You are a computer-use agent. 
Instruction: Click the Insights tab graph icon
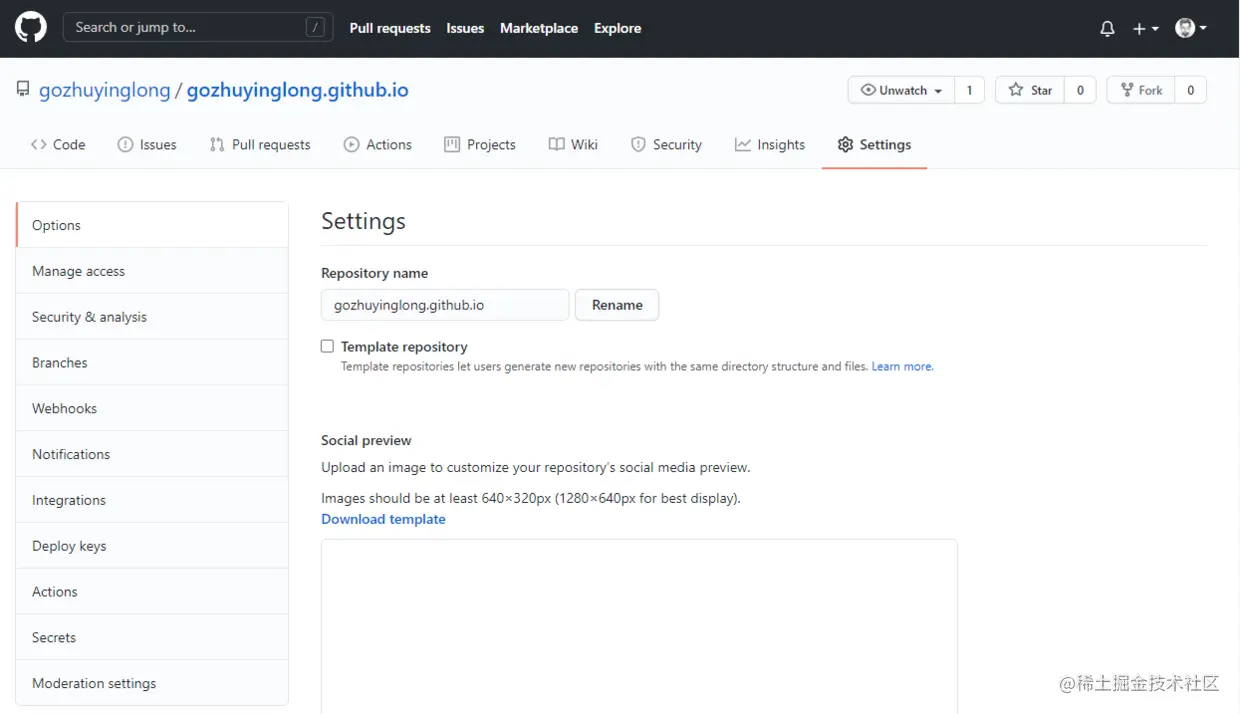pyautogui.click(x=743, y=144)
